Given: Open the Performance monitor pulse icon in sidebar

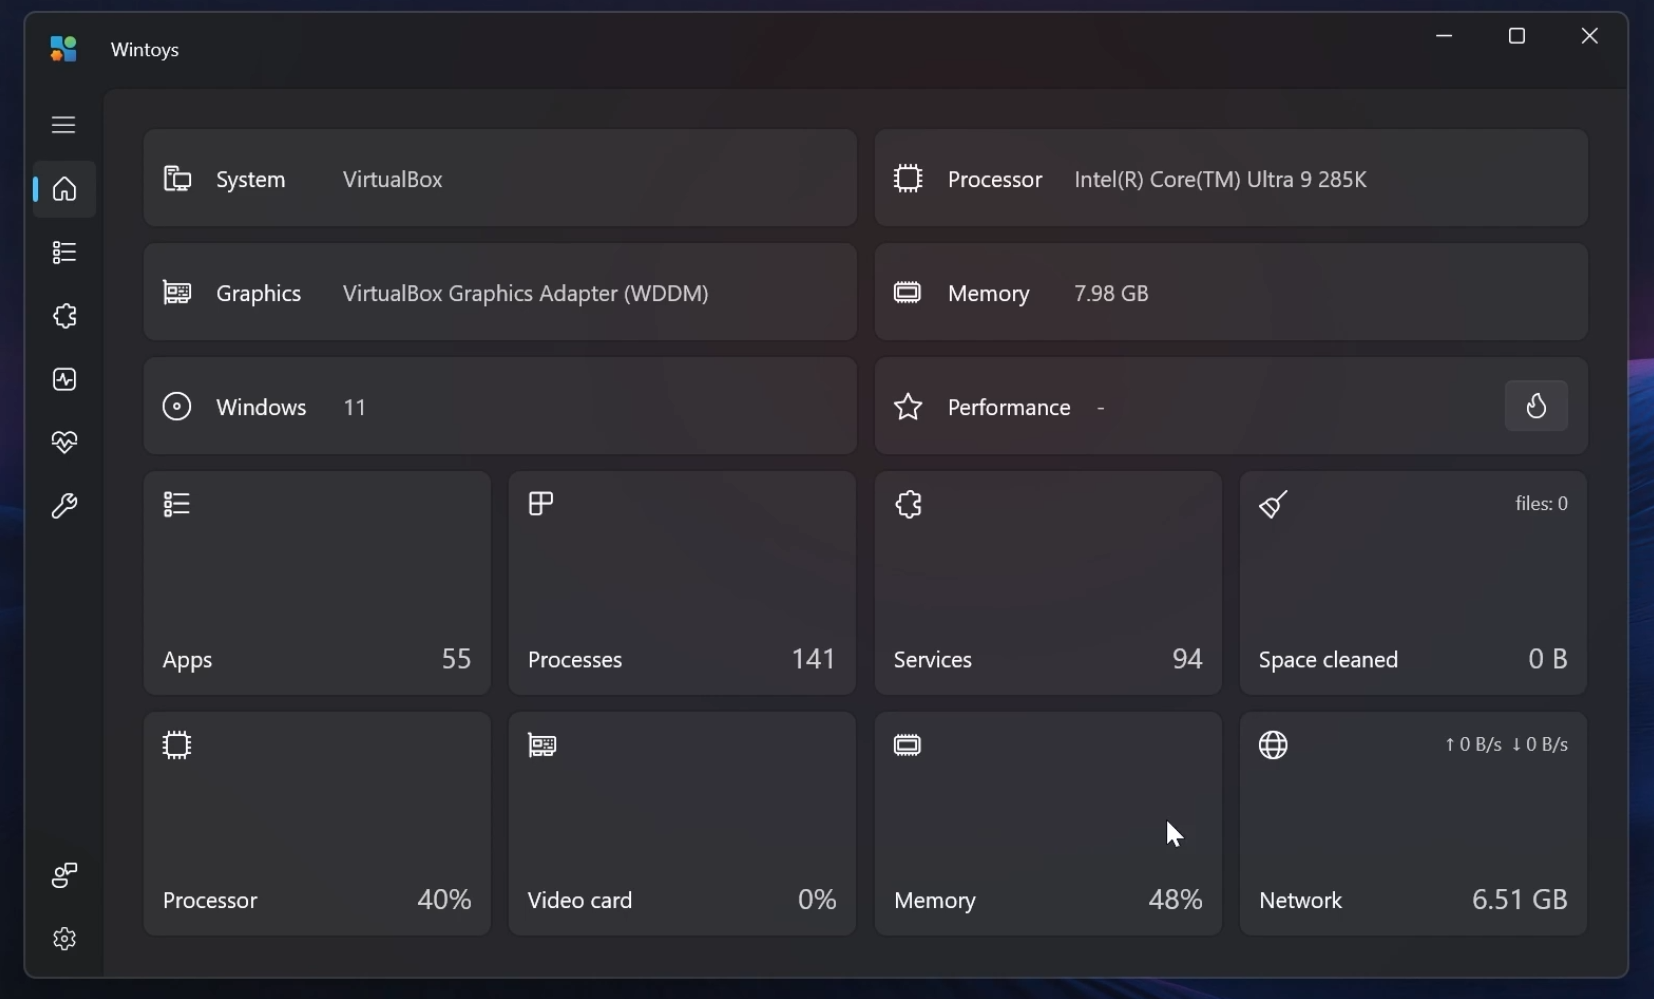Looking at the screenshot, I should [x=63, y=379].
